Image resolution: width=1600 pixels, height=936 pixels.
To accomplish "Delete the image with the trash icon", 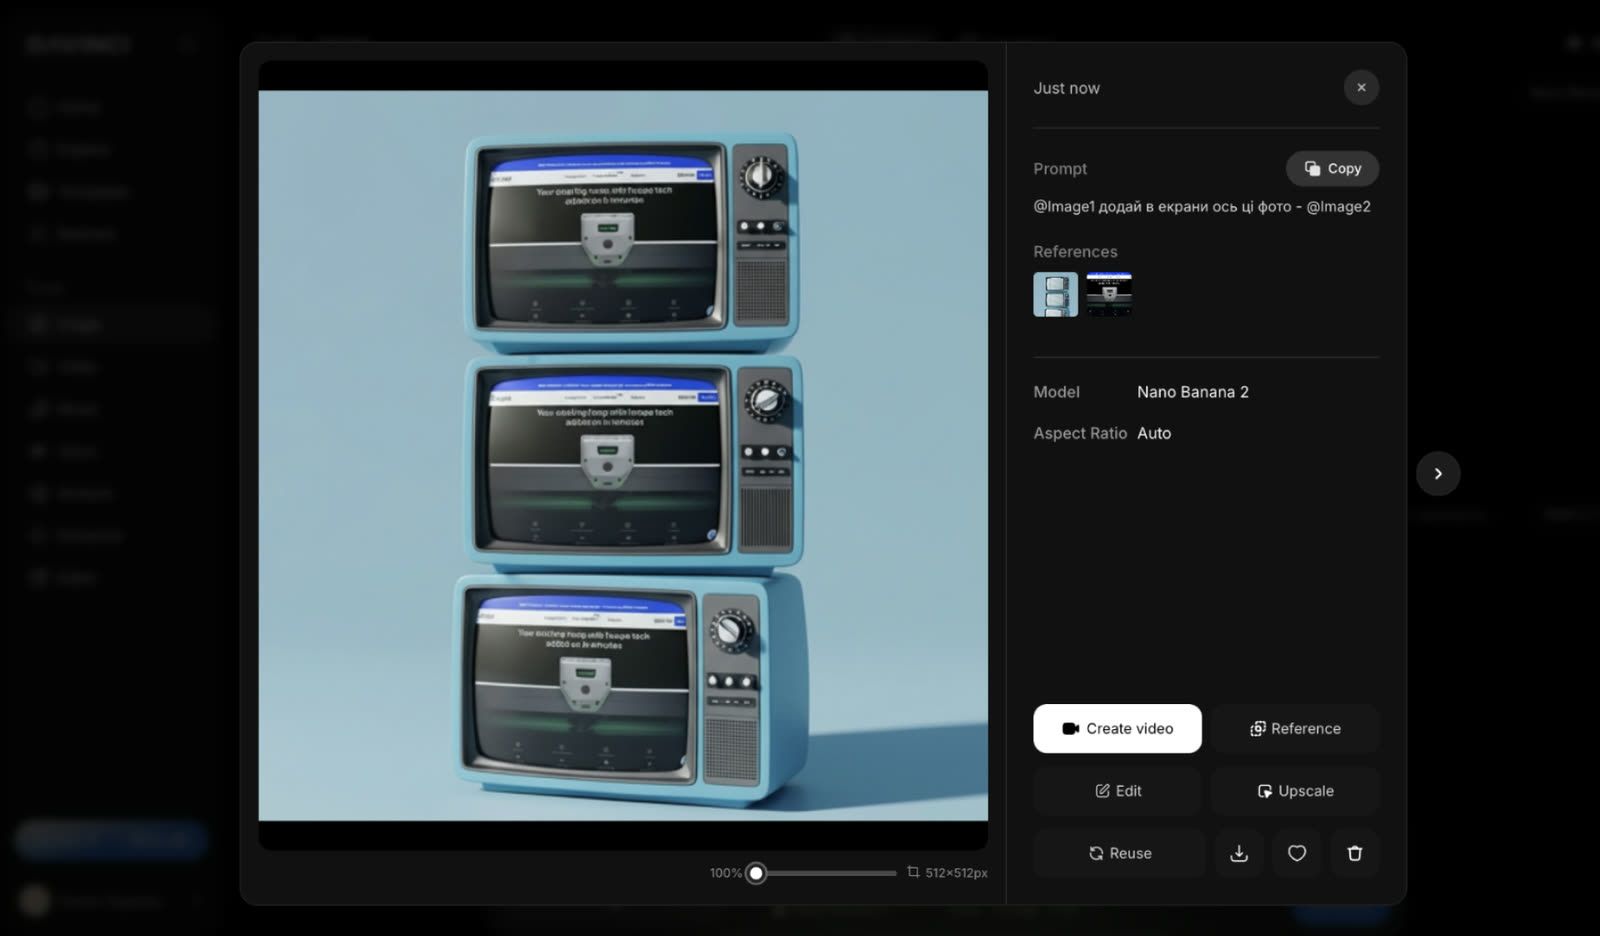I will click(x=1355, y=853).
